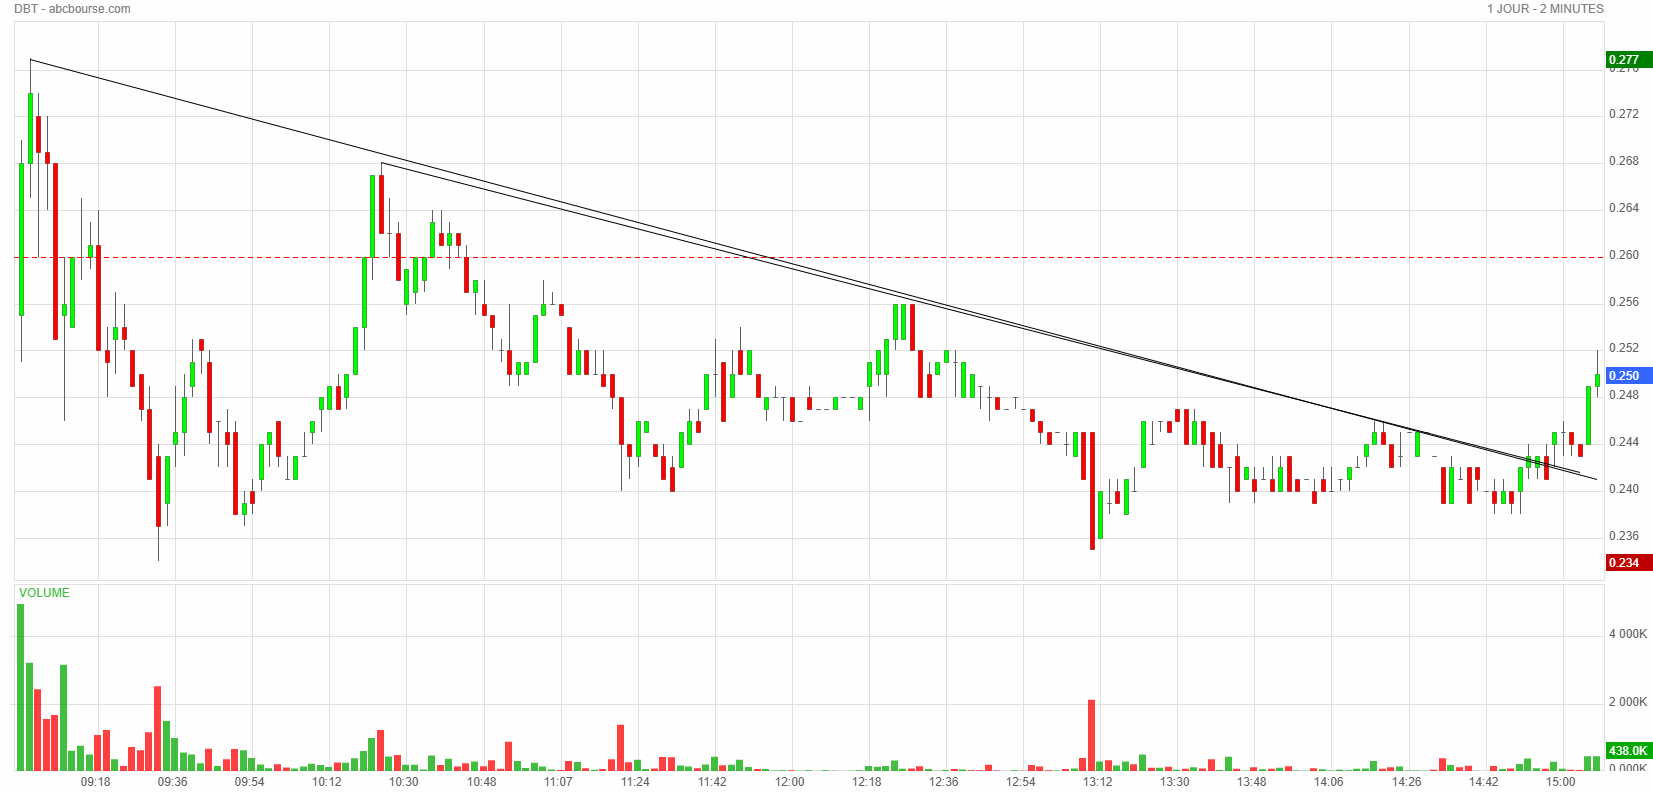The image size is (1653, 792).
Task: Click the DBT - abcbourse.com title text
Action: click(72, 9)
